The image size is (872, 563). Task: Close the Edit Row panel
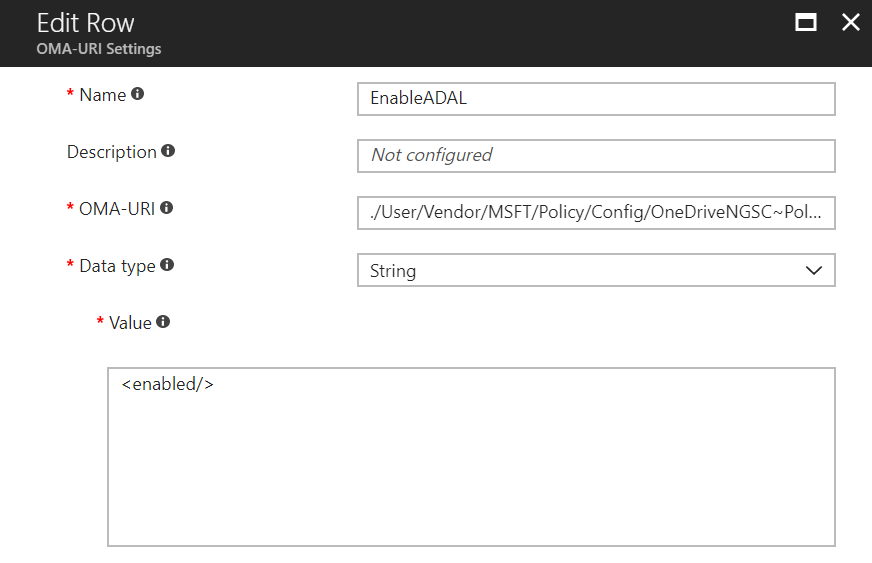850,23
